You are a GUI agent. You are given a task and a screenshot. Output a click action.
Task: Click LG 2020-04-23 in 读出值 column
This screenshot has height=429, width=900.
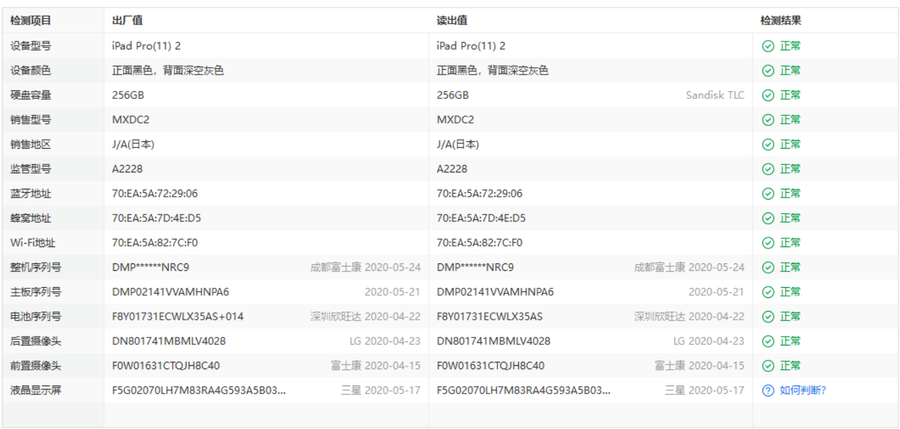[x=709, y=341]
